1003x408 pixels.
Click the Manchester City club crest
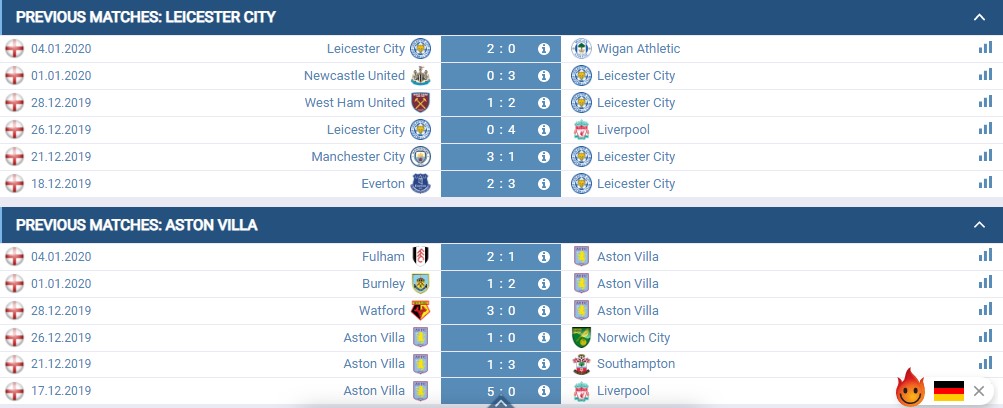click(x=420, y=157)
